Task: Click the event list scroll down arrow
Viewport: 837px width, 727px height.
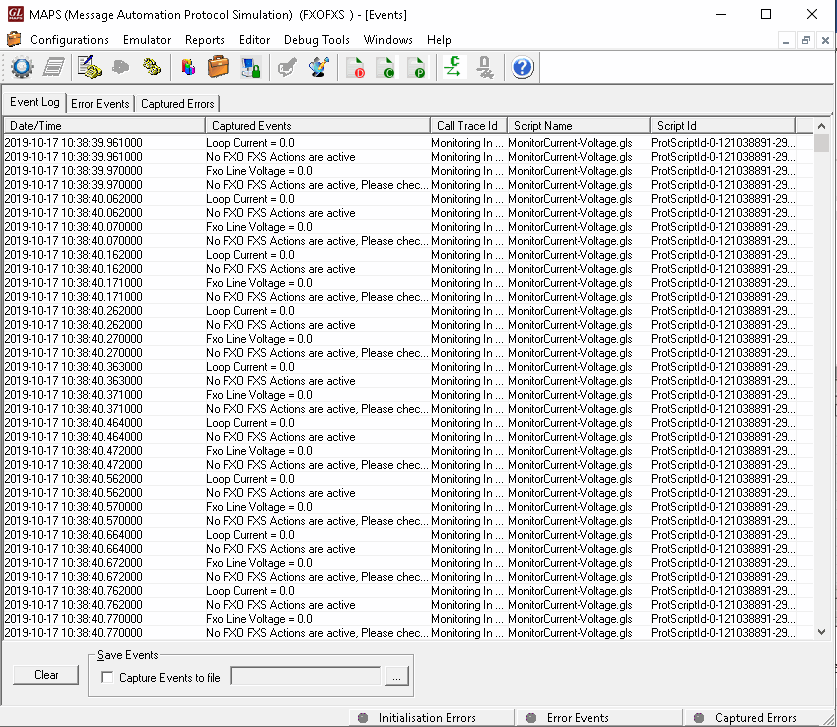Action: point(821,632)
